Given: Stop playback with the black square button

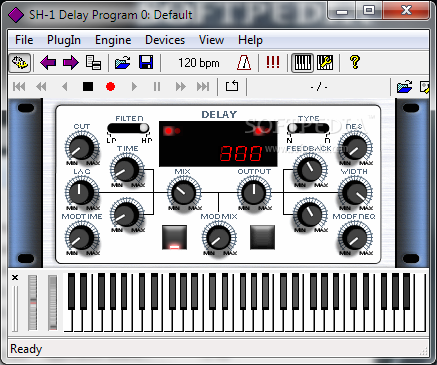Looking at the screenshot, I should [88, 87].
